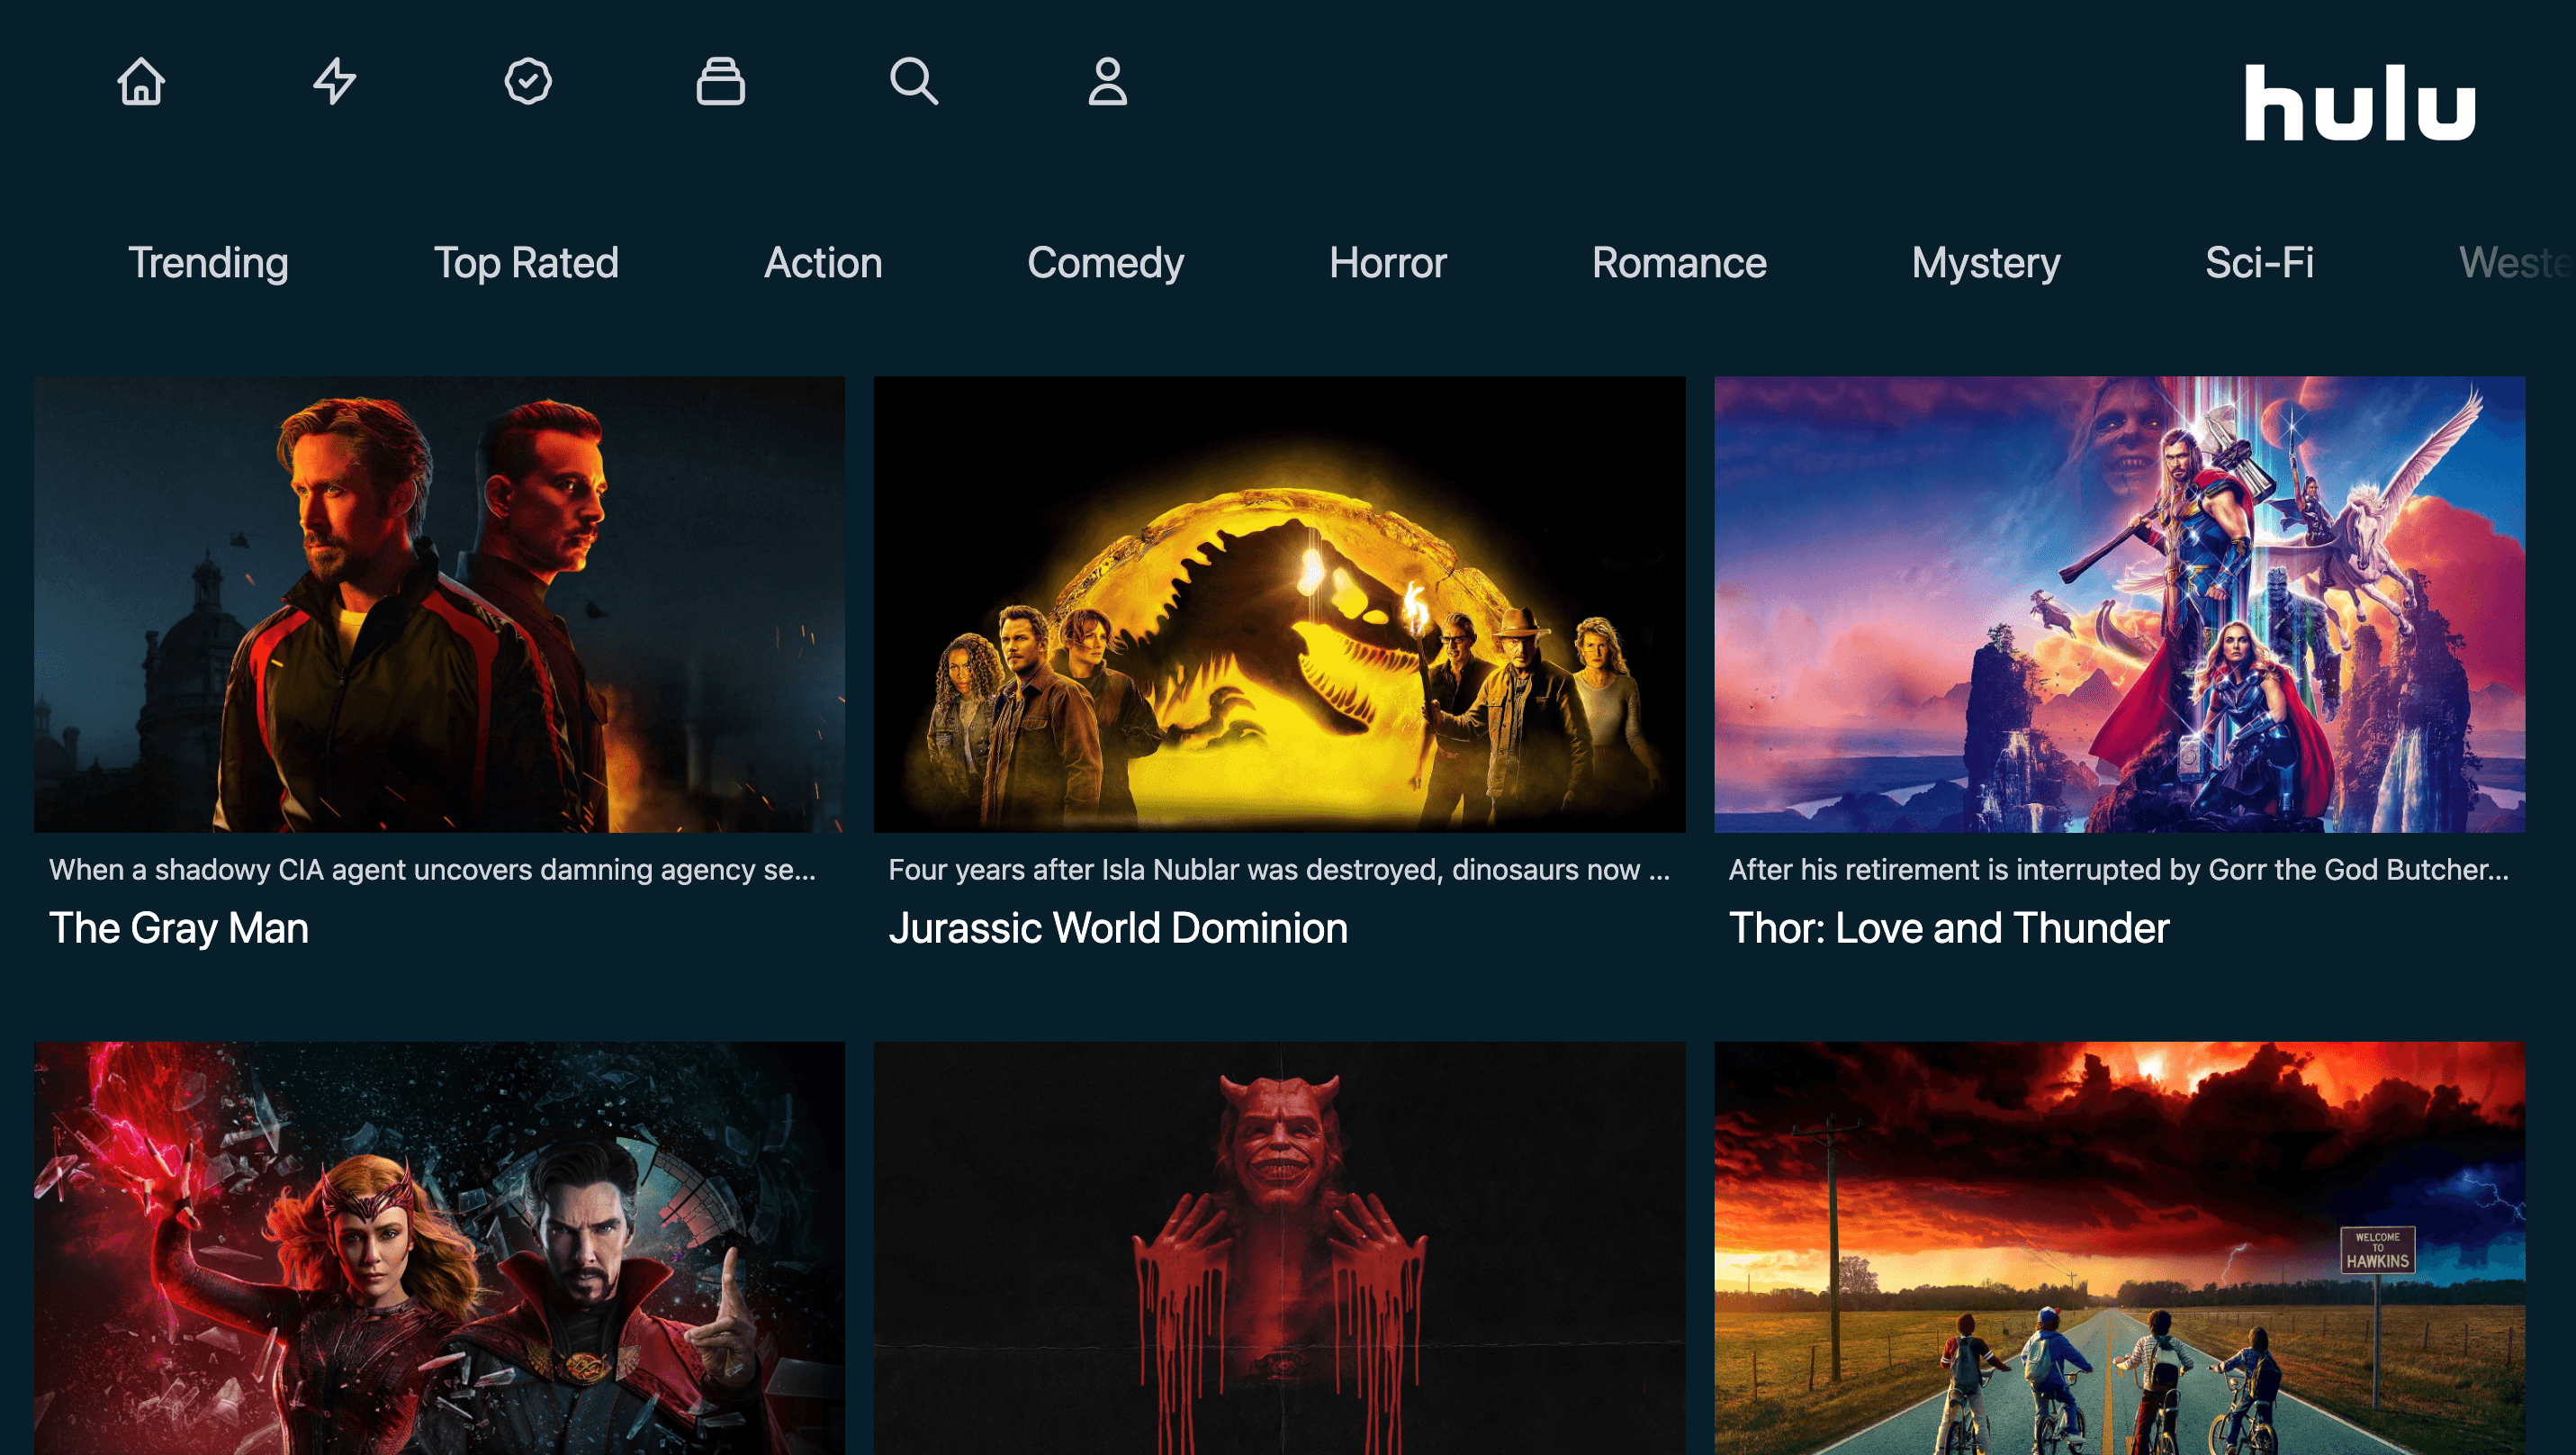Open Jurassic World Dominion poster thumbnail

point(1279,604)
